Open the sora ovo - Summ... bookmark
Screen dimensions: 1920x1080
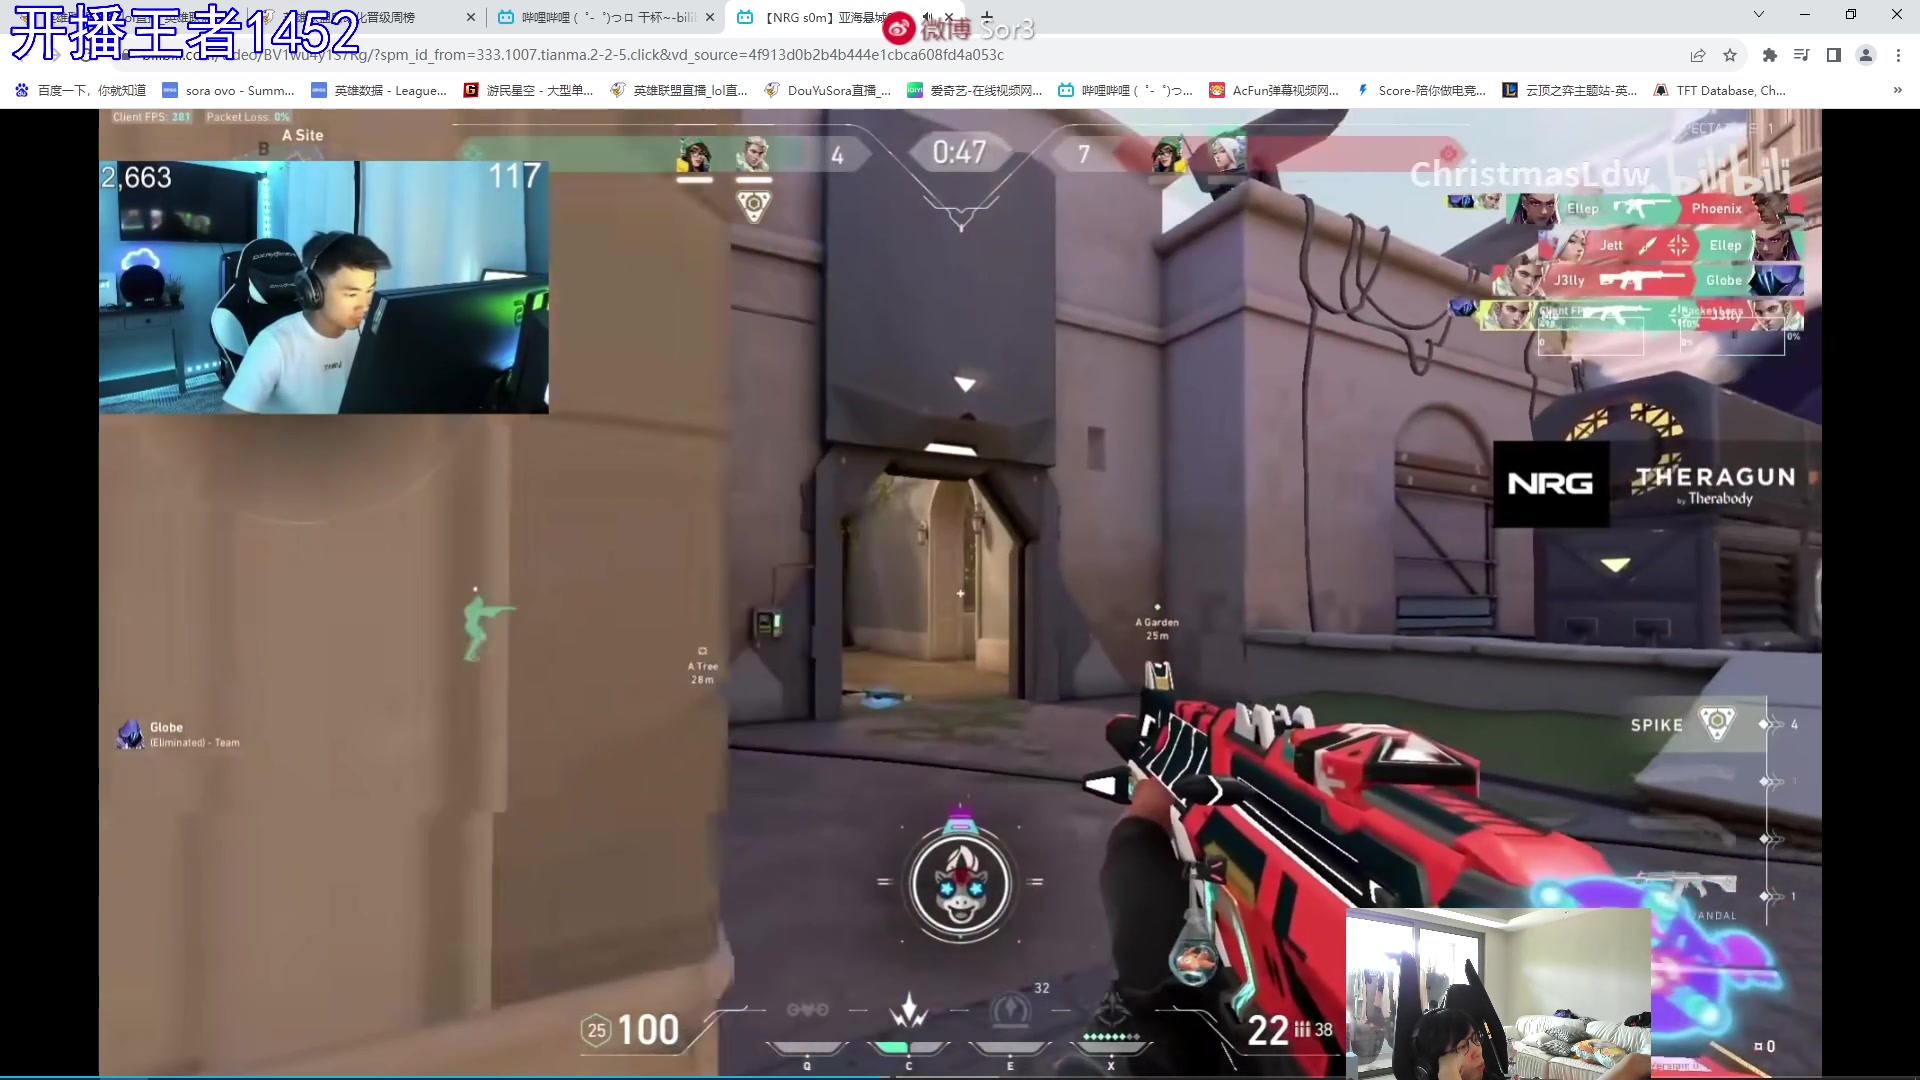tap(228, 90)
